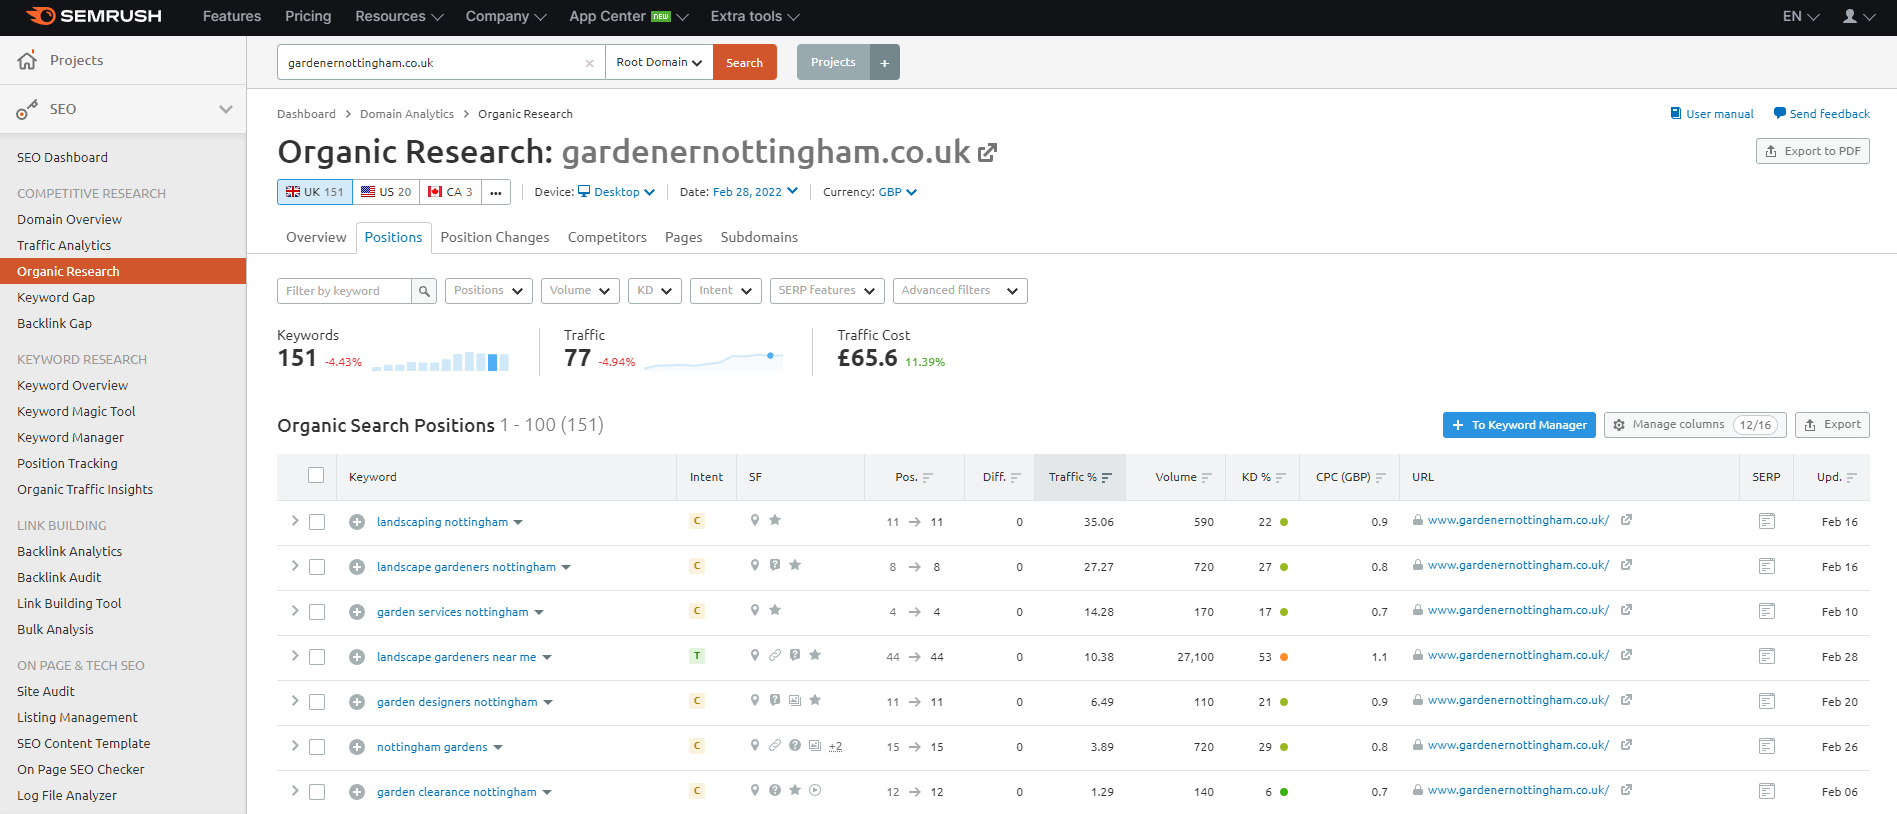Open the Root Domain dropdown
This screenshot has width=1897, height=814.
[x=659, y=62]
